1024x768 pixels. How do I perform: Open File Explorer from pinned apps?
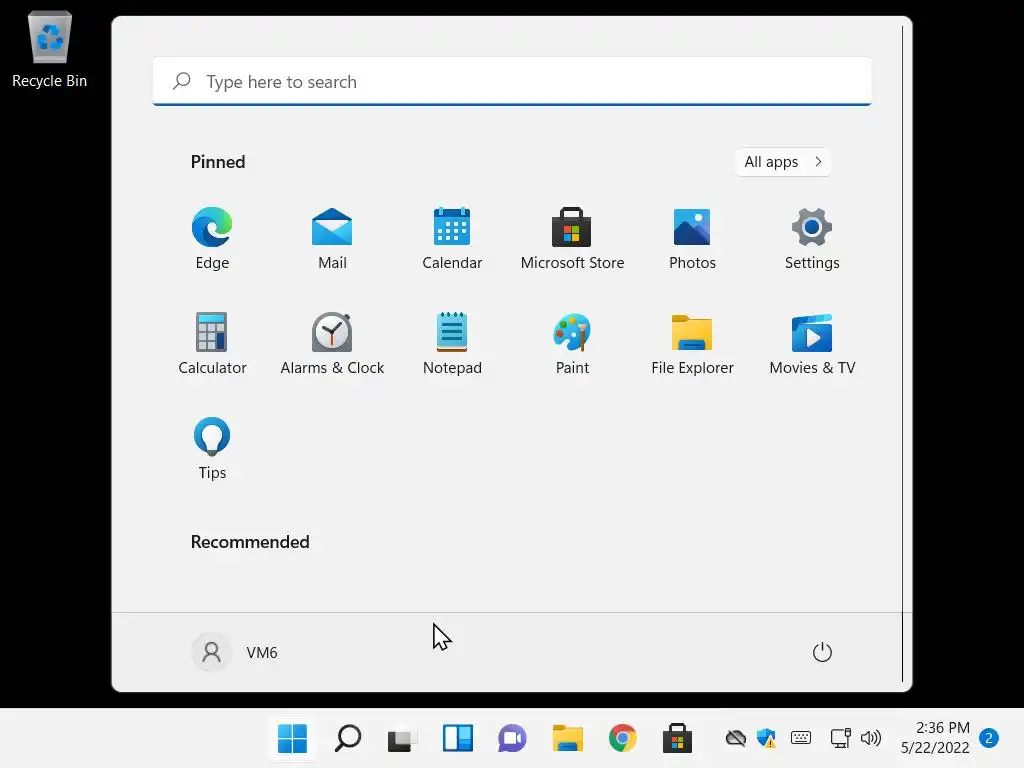[x=692, y=344]
